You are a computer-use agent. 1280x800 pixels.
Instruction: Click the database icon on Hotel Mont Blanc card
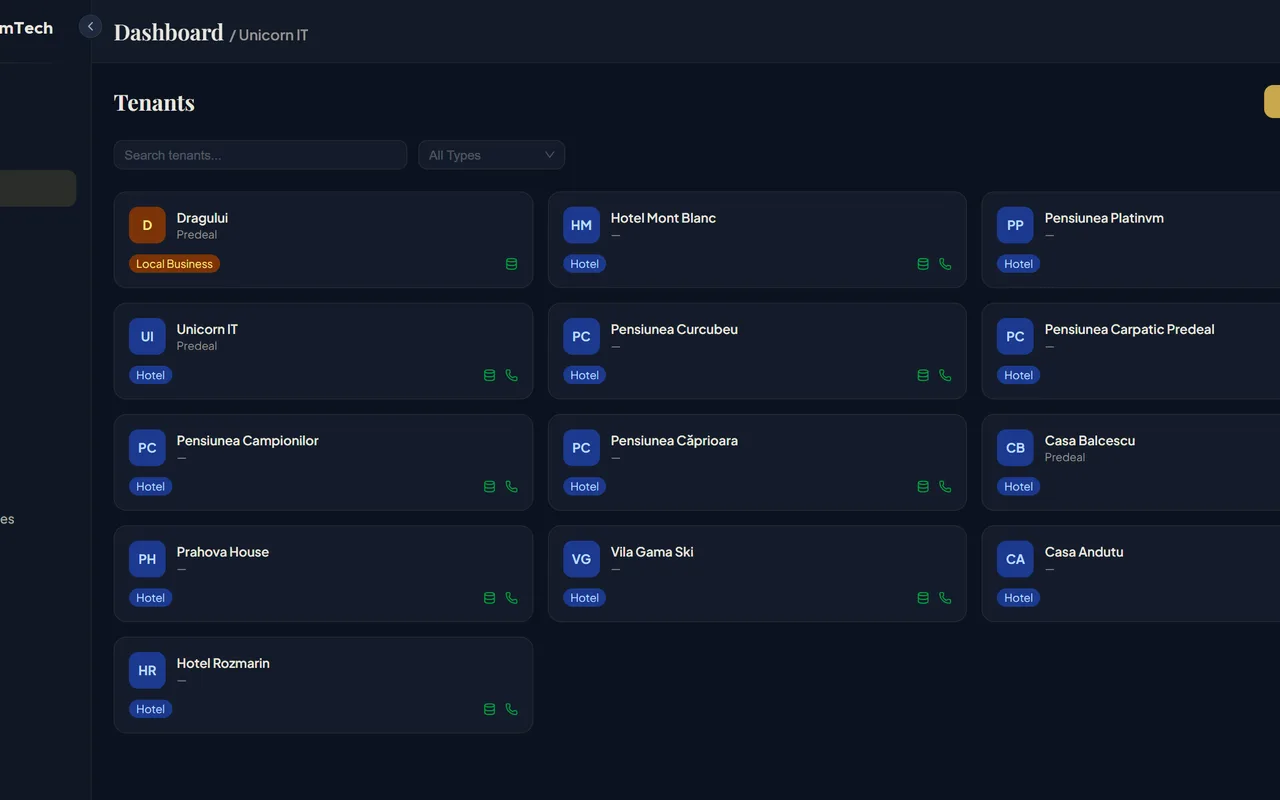click(x=923, y=264)
